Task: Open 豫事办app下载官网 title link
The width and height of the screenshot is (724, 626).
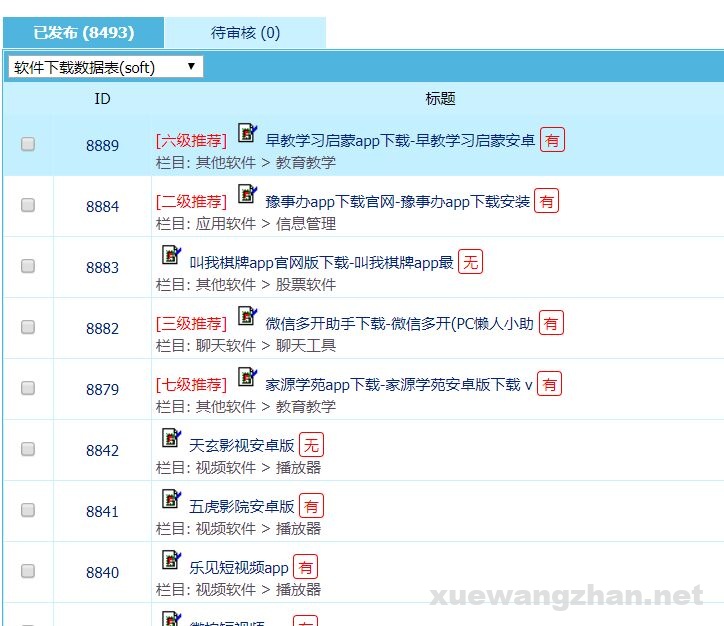Action: 397,201
